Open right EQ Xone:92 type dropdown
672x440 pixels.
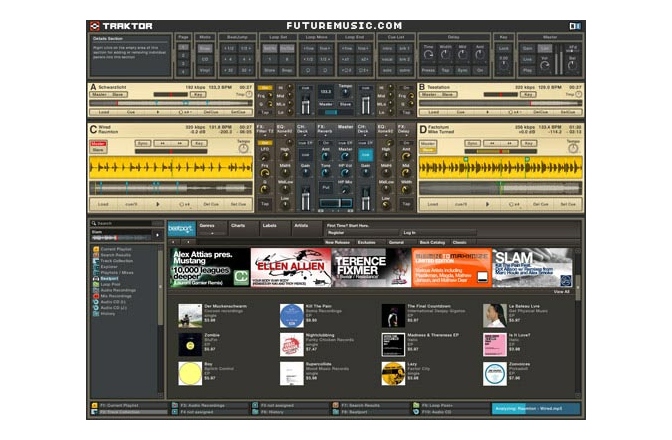(385, 129)
